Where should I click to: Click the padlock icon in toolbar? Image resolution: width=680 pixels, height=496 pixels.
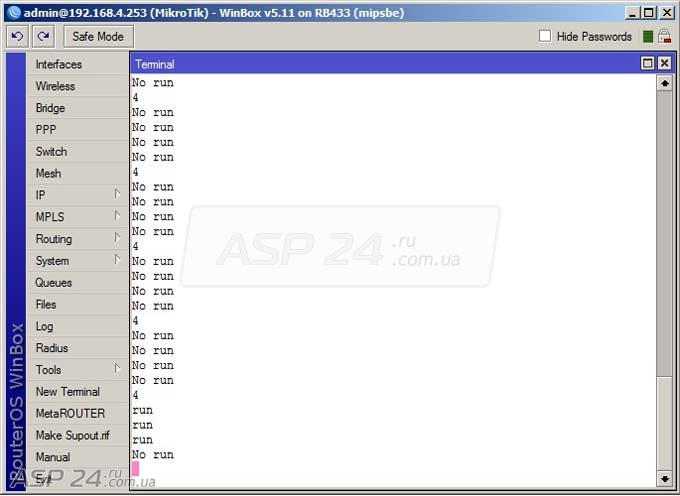point(664,36)
